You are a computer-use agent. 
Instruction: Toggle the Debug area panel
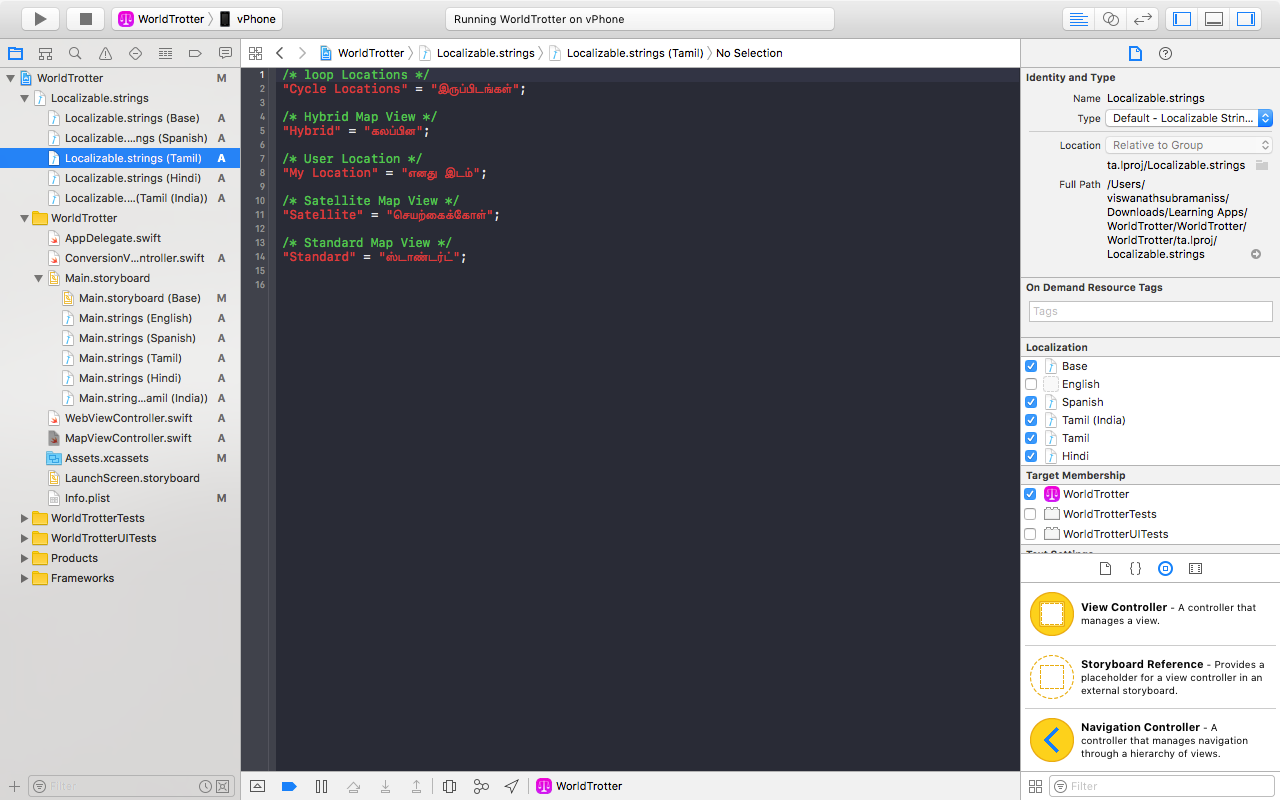1214,19
